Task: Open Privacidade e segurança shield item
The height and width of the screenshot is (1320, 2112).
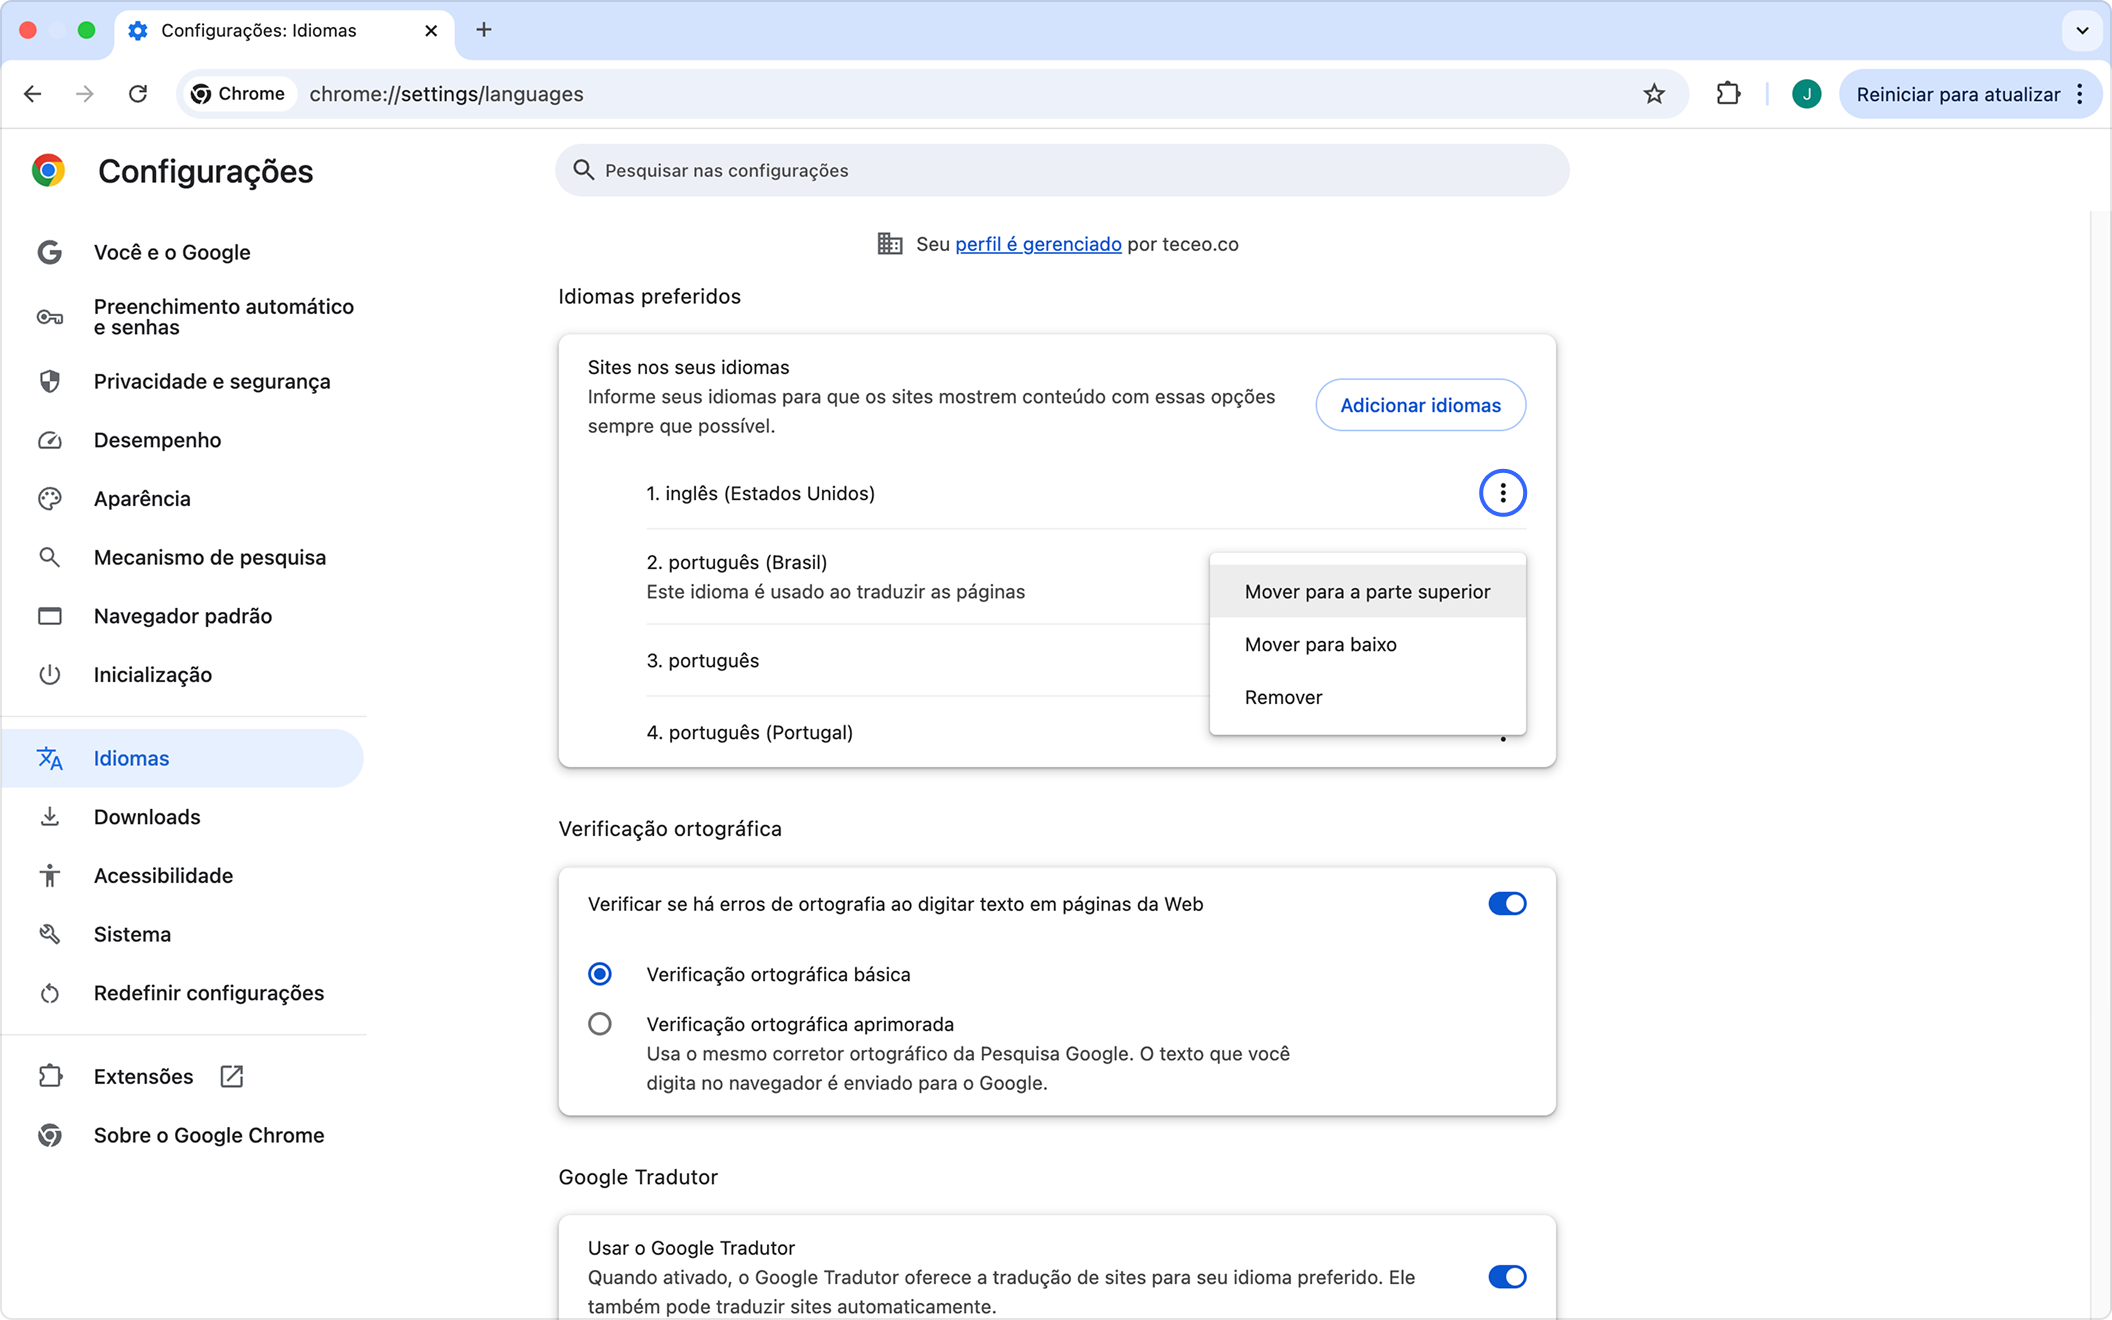Action: point(211,381)
